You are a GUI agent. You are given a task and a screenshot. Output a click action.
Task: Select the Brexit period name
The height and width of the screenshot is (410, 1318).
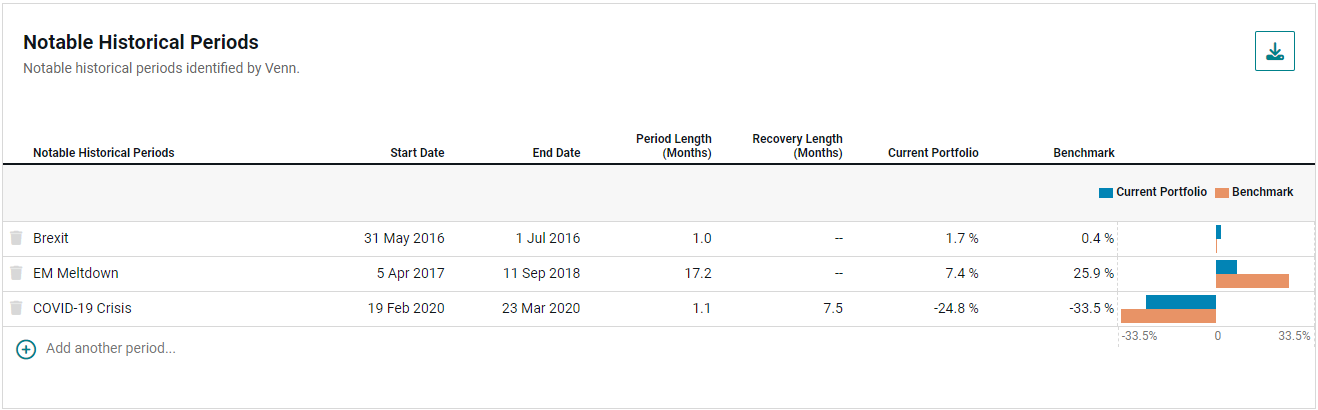pos(51,238)
